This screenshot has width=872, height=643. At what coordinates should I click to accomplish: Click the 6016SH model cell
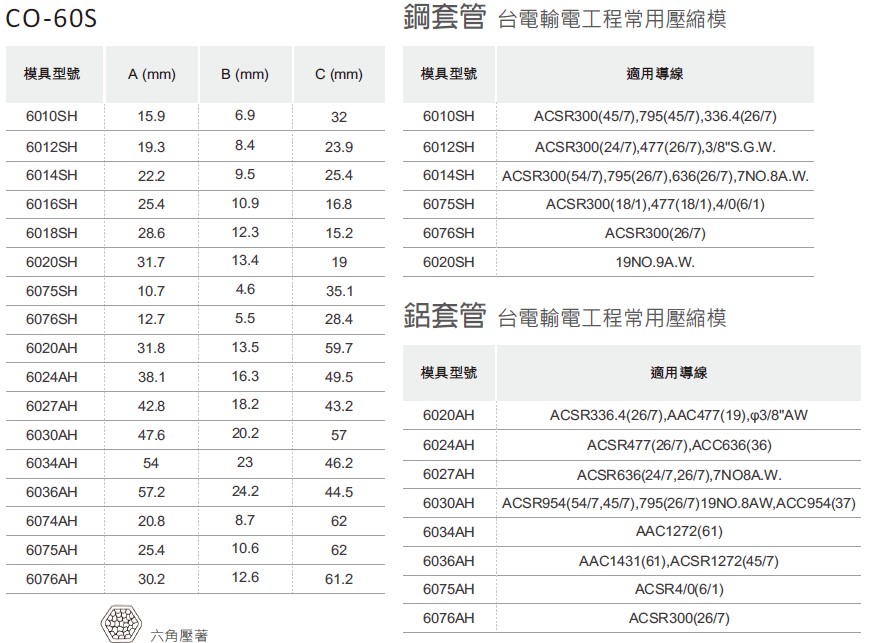point(52,204)
